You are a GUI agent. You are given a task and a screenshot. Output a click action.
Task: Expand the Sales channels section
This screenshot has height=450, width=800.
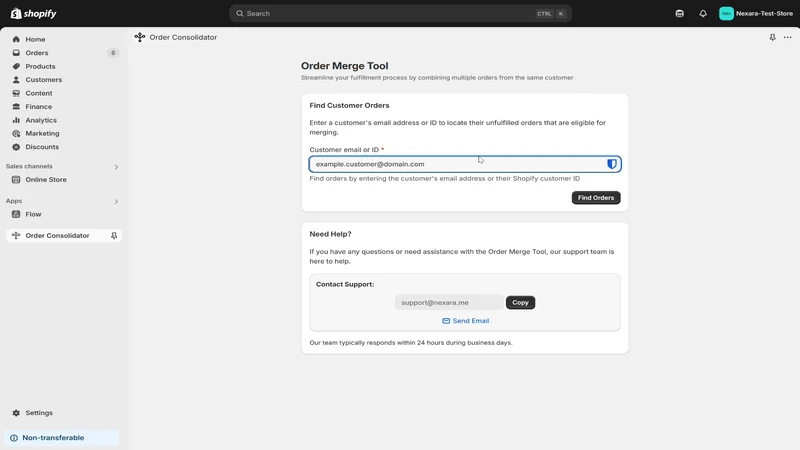click(116, 167)
